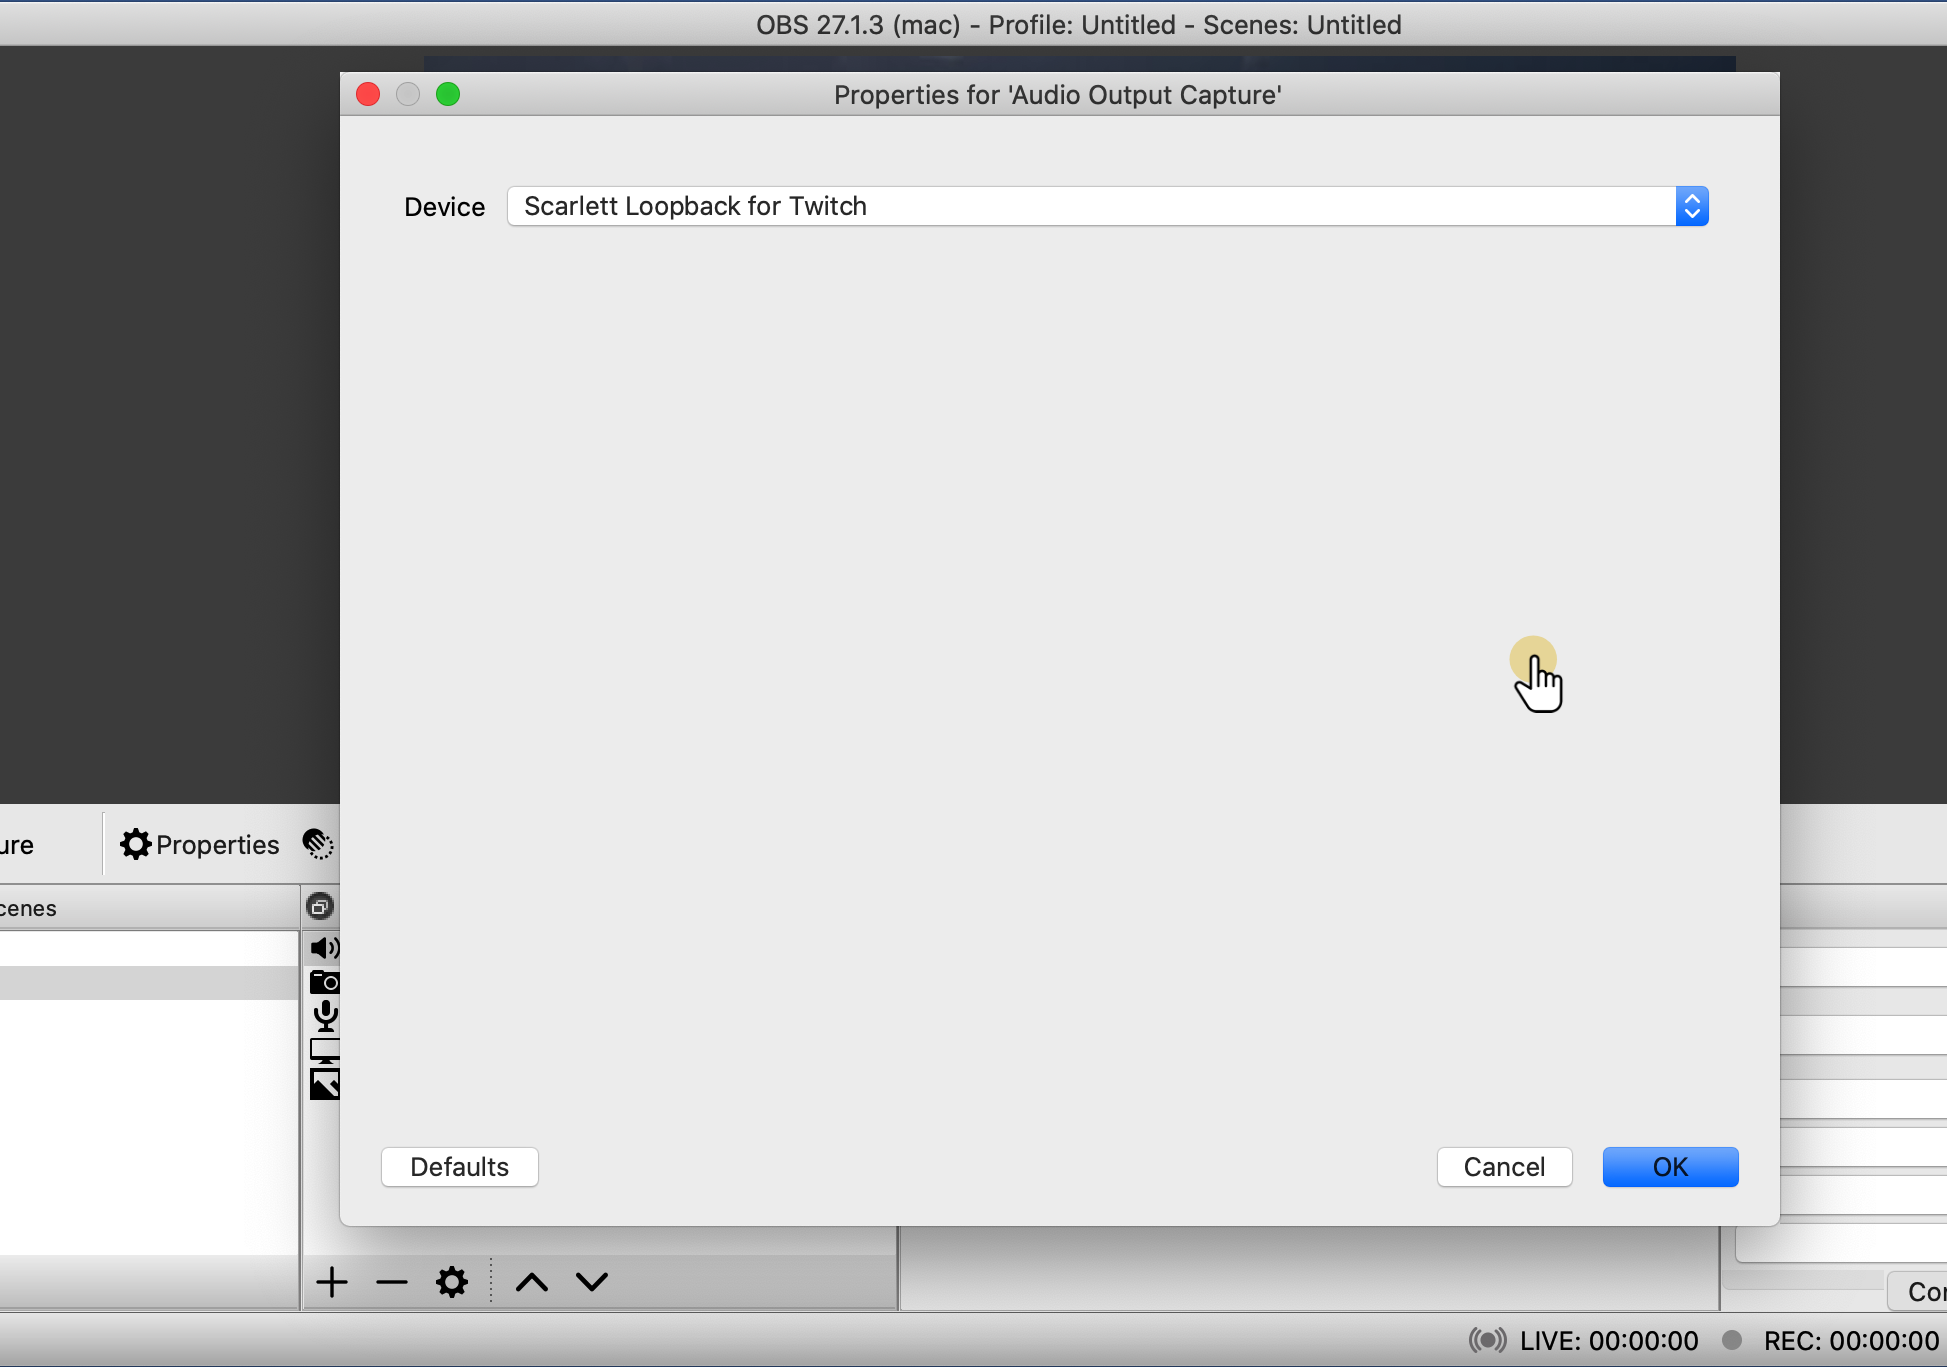This screenshot has height=1367, width=1947.
Task: Click the image source icon
Action: click(x=323, y=1082)
